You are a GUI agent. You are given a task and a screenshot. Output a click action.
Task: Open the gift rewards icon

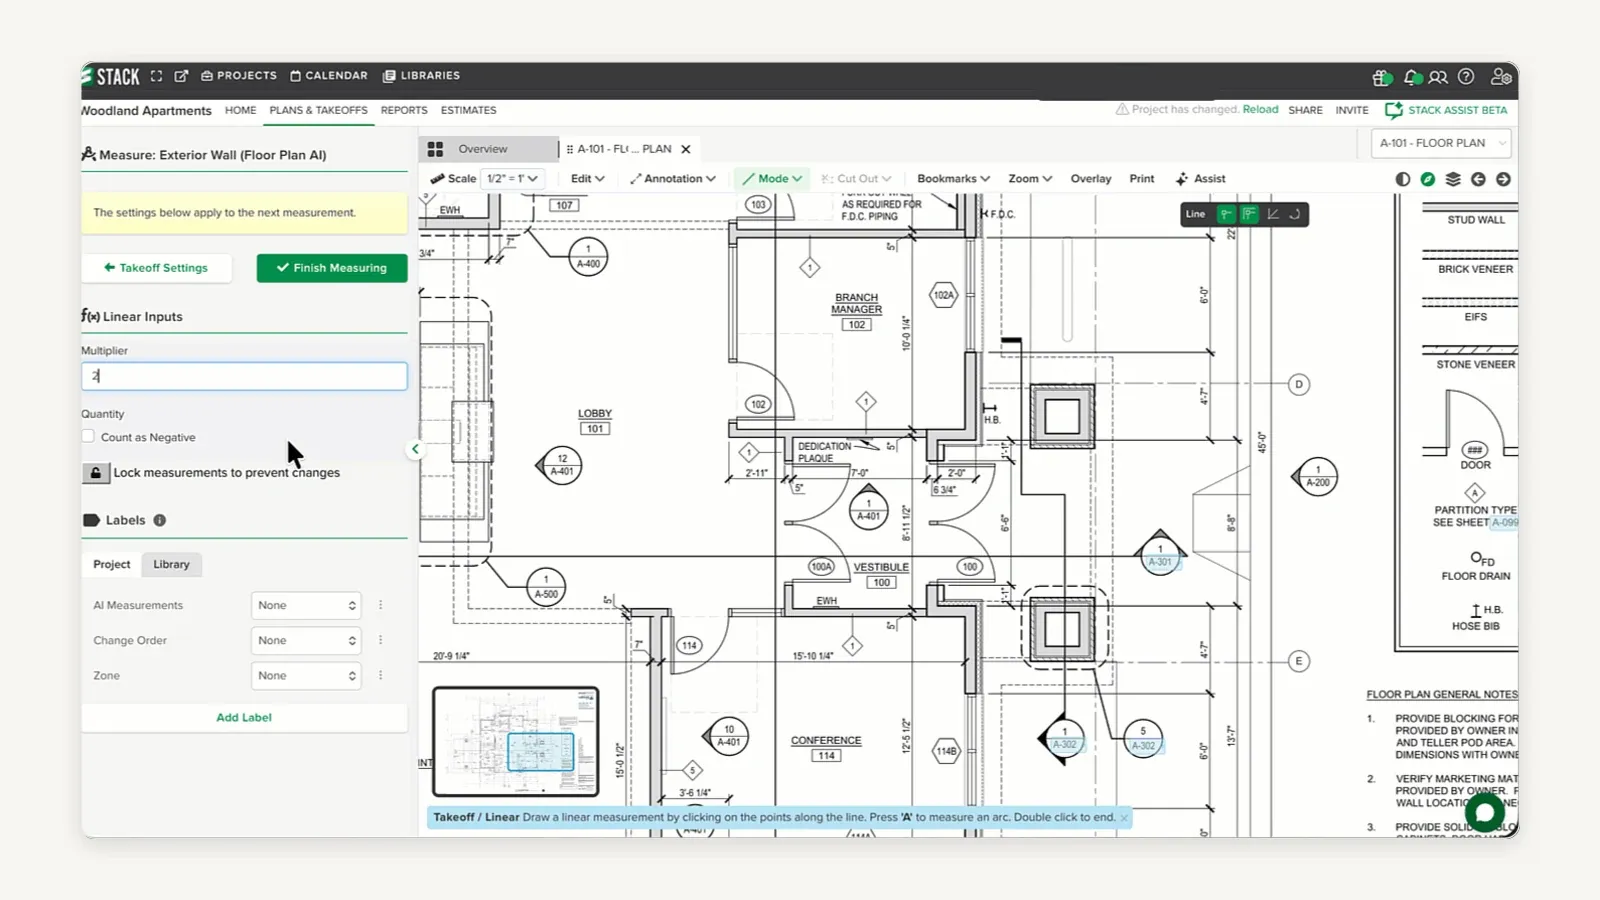point(1382,77)
